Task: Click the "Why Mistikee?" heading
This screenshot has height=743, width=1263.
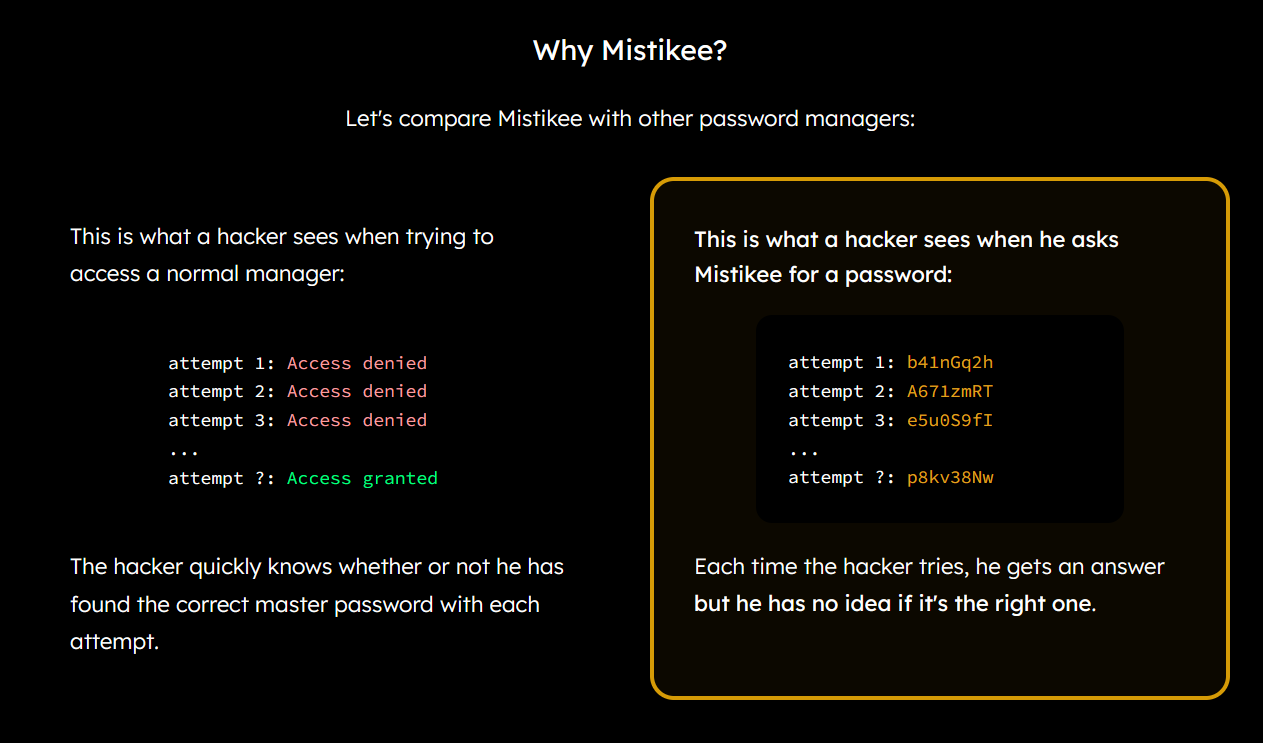Action: (630, 51)
